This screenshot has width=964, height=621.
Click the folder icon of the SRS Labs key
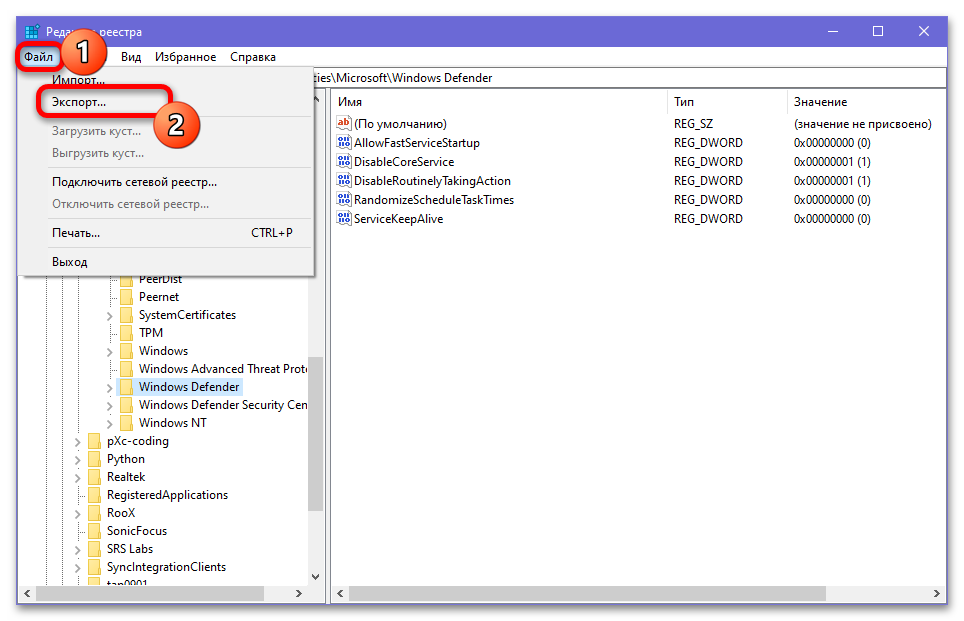[95, 549]
